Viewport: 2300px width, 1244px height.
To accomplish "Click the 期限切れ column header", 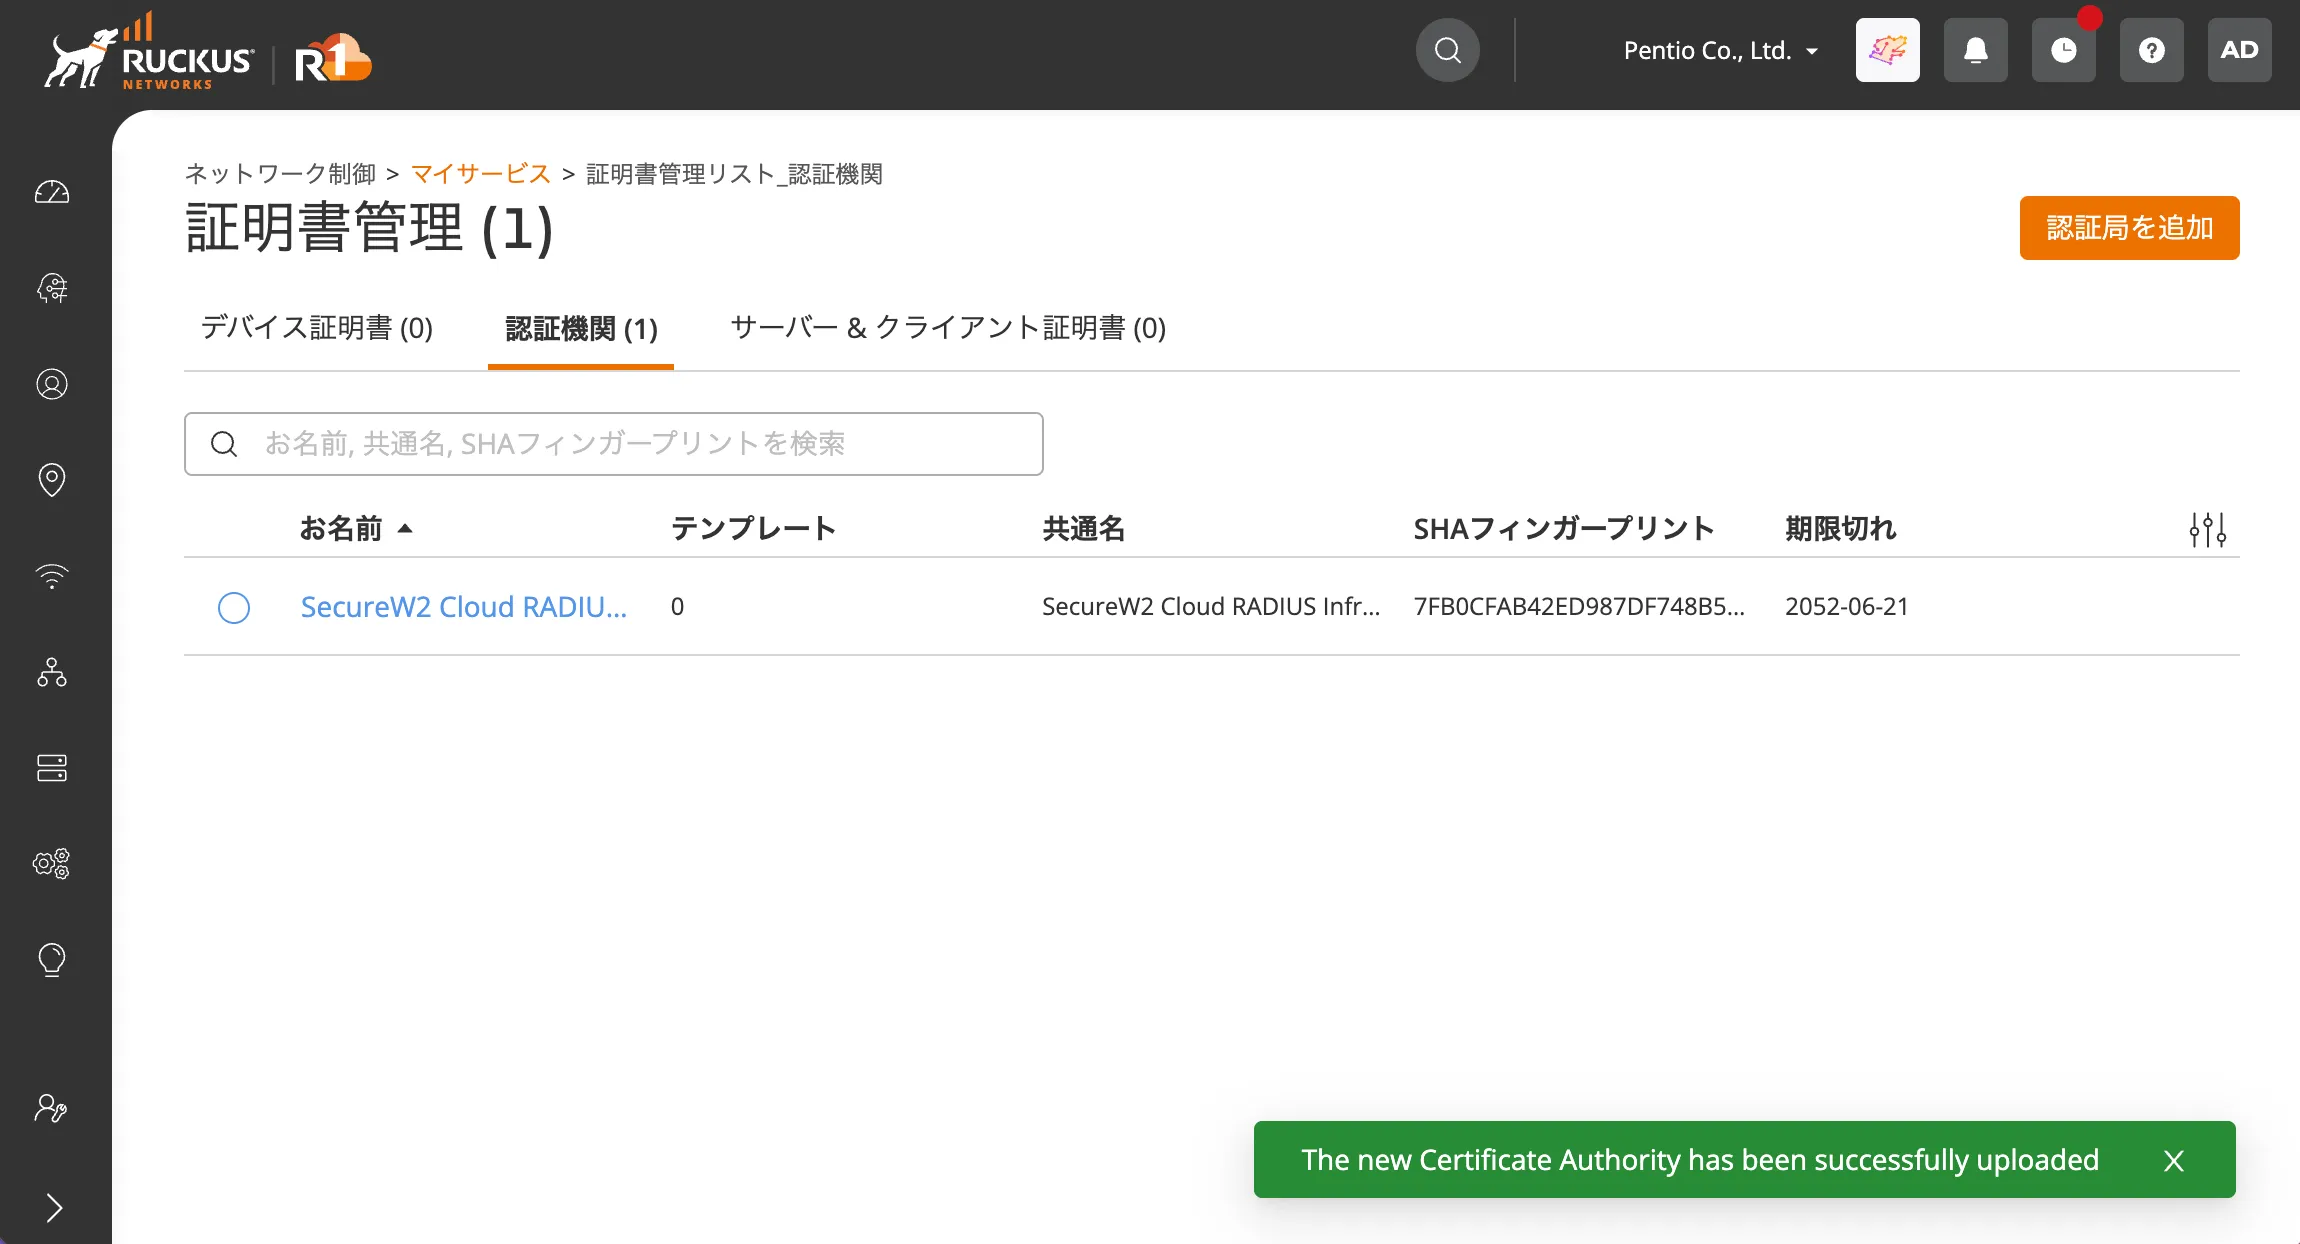I will [x=1840, y=528].
